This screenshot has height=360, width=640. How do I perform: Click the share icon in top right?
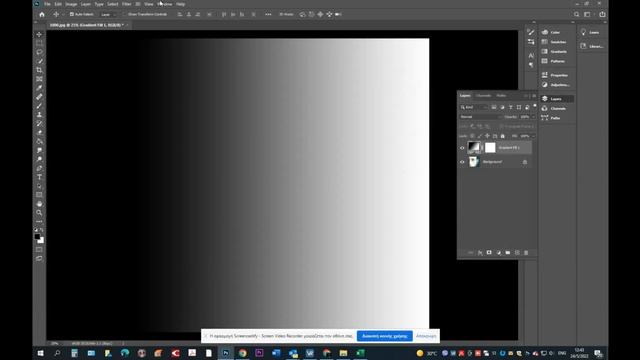coord(602,14)
